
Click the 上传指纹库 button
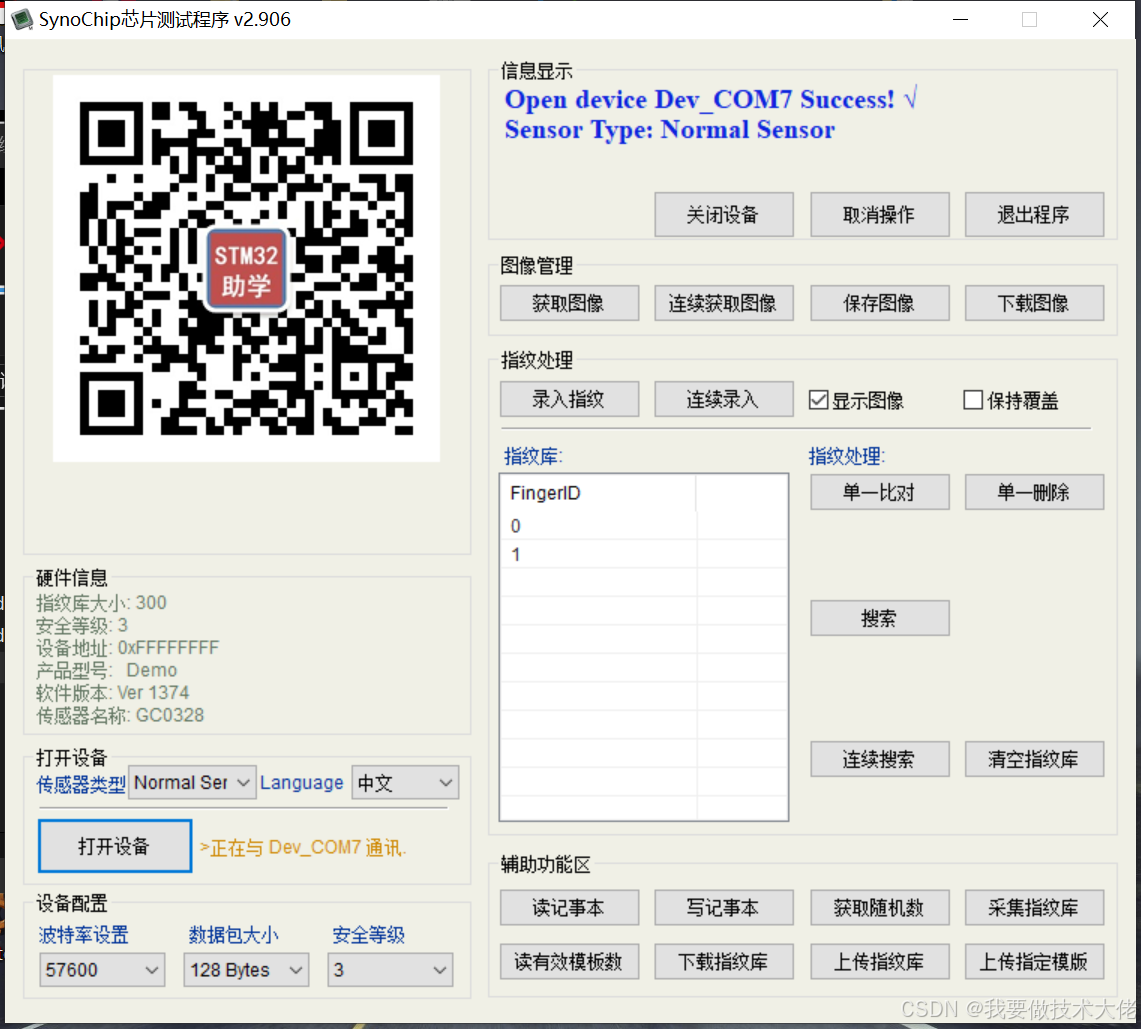879,961
